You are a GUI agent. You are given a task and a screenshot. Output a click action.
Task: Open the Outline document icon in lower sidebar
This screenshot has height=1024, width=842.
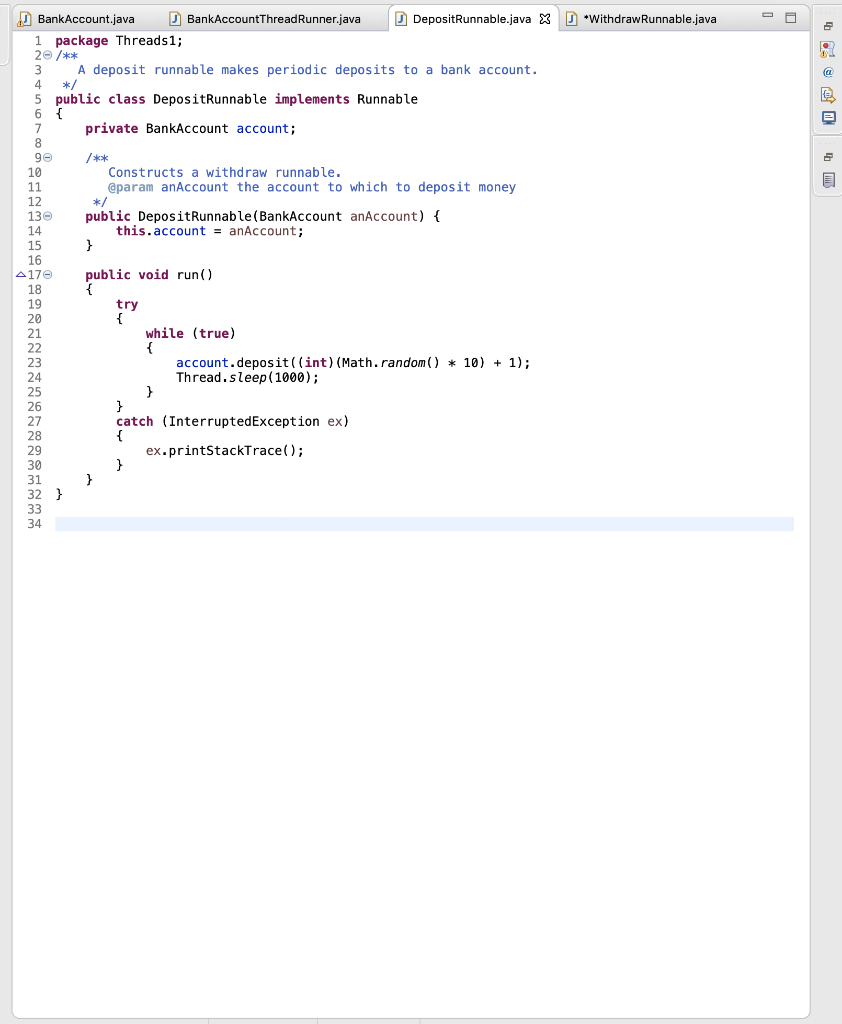pyautogui.click(x=829, y=181)
